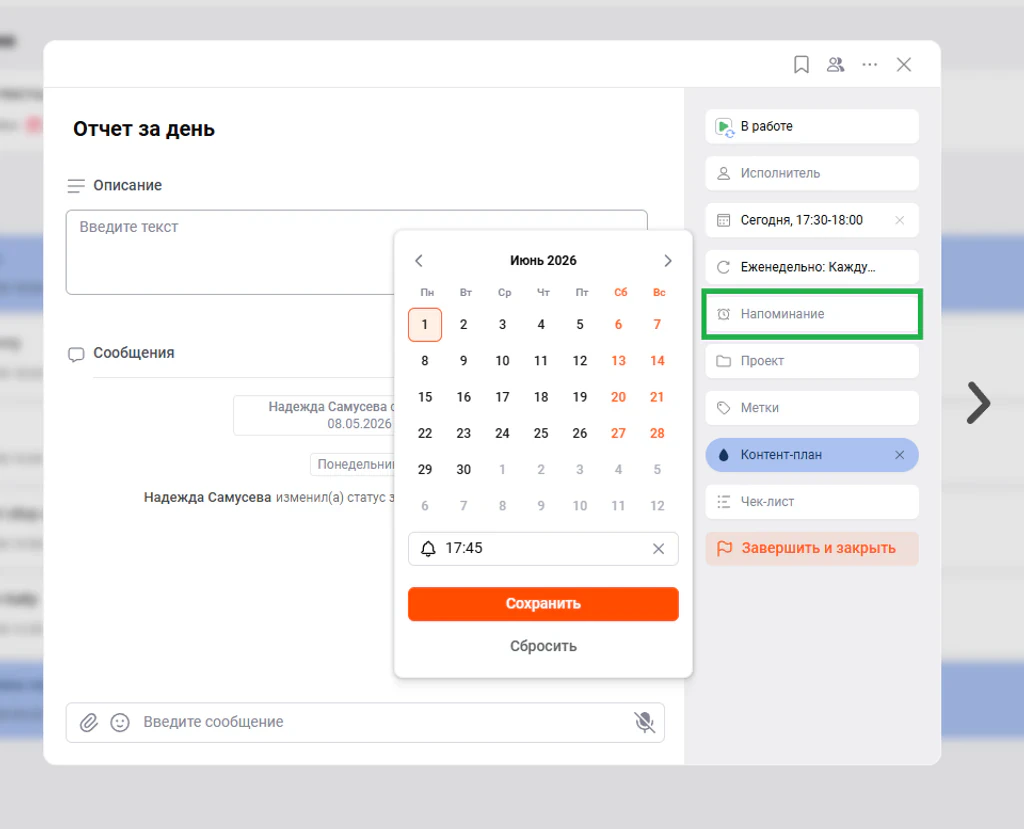The width and height of the screenshot is (1024, 829).
Task: Open the participants icon in header
Action: (x=835, y=65)
